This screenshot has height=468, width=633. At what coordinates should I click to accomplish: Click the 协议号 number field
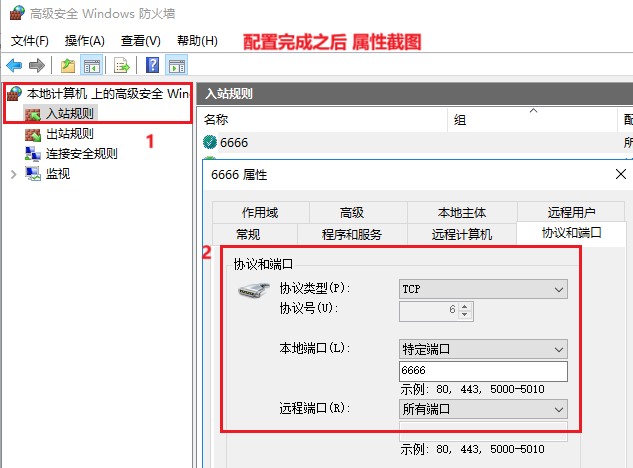pos(436,311)
